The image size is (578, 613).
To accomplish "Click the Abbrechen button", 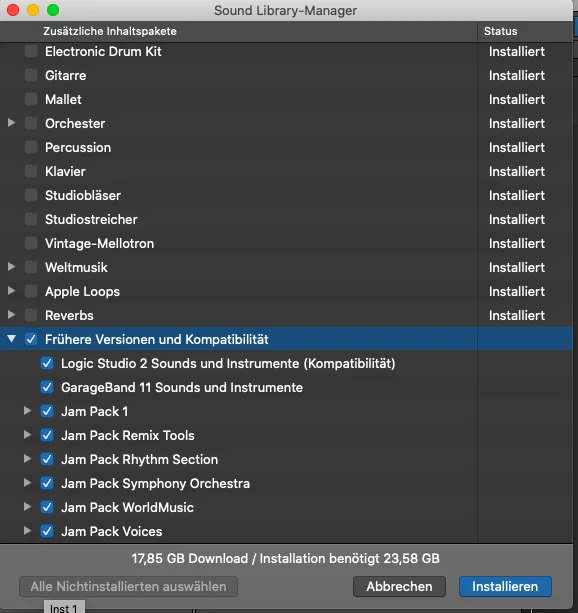I will tap(399, 586).
